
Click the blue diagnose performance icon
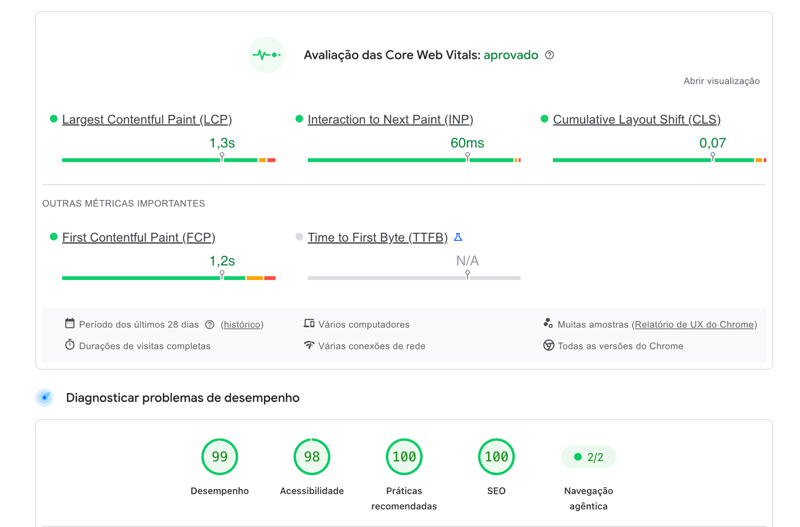tap(45, 397)
